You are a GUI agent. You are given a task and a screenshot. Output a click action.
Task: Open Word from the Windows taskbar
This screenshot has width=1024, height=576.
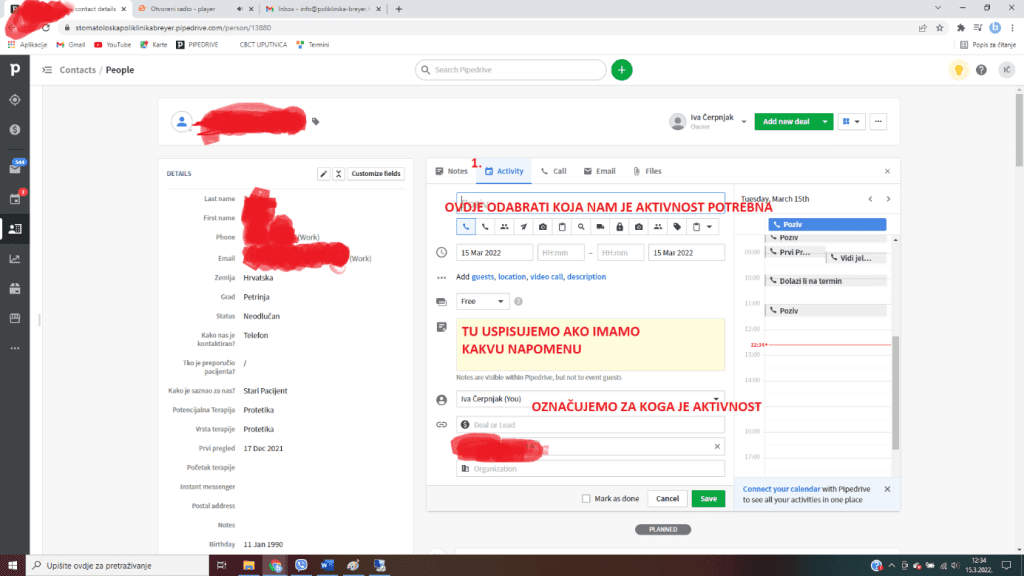[327, 566]
